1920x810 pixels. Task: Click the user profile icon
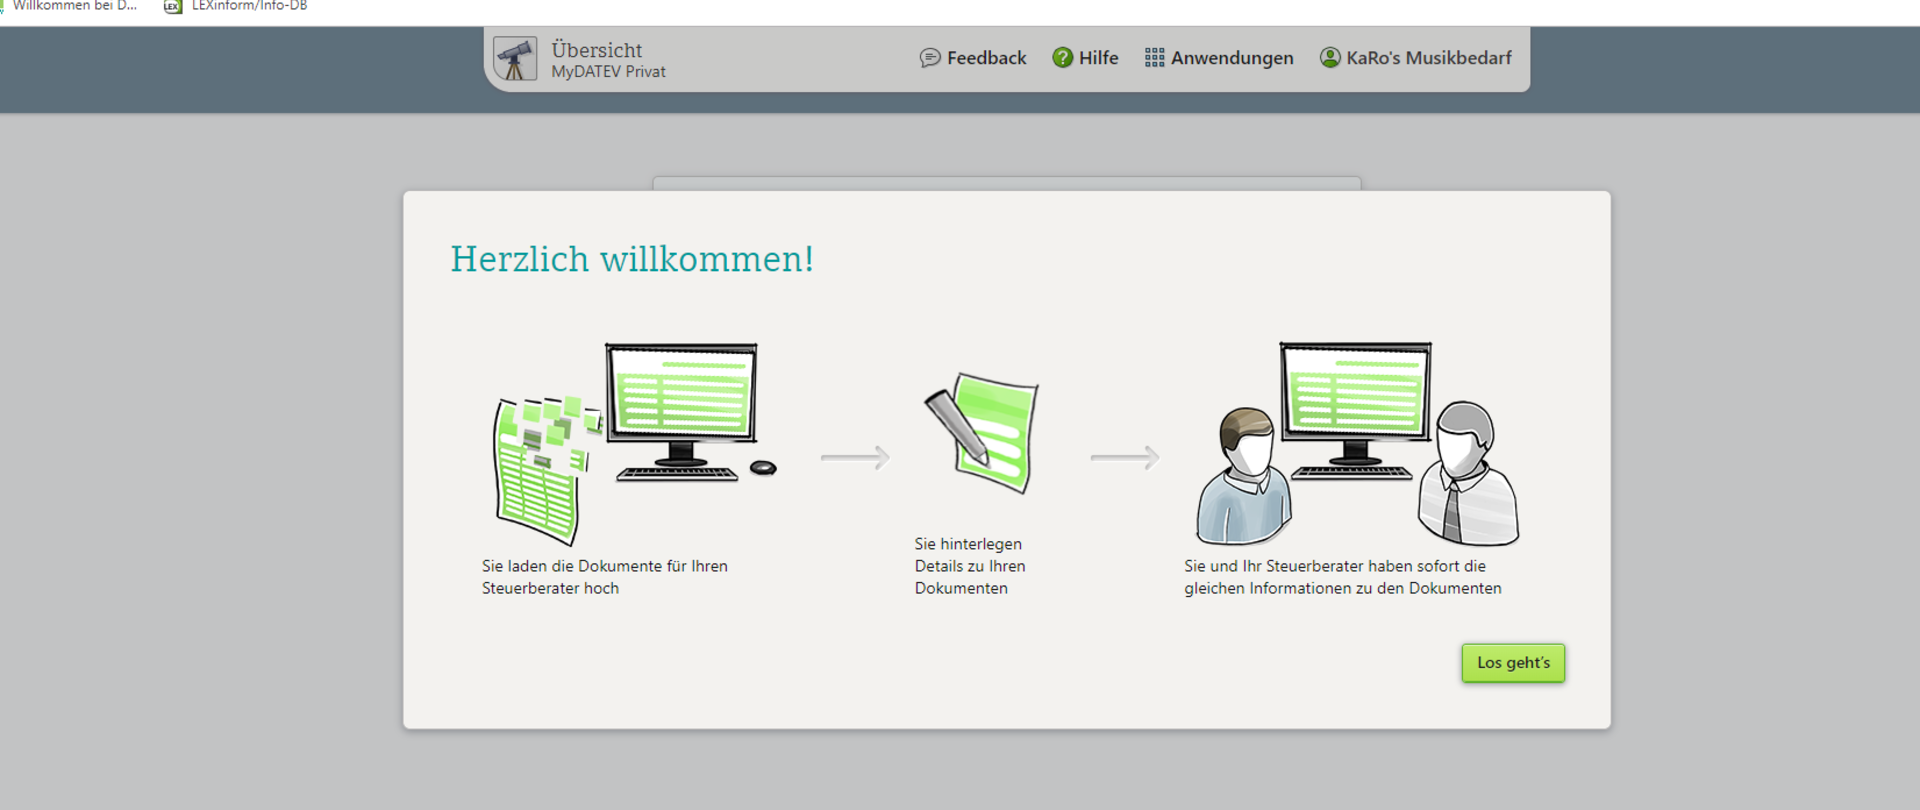1330,58
